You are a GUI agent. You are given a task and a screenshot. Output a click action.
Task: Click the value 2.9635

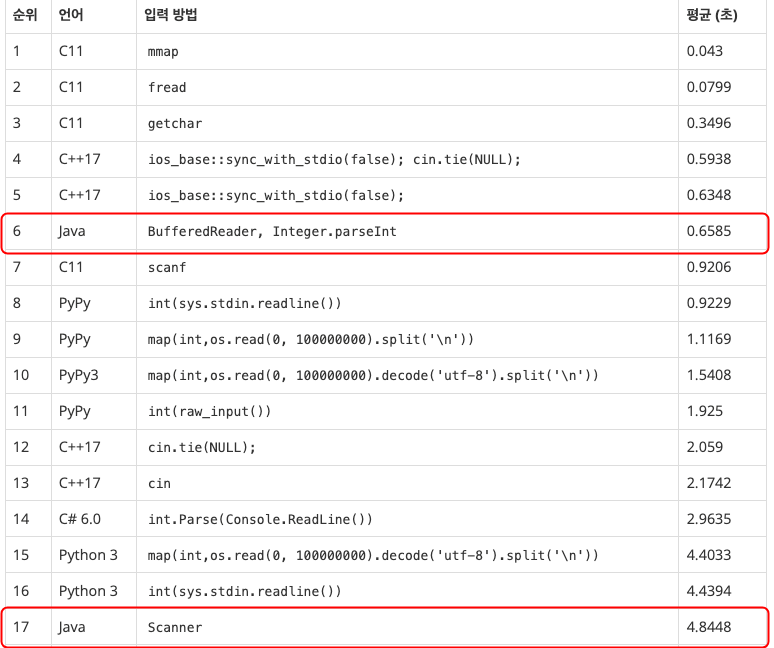(708, 520)
